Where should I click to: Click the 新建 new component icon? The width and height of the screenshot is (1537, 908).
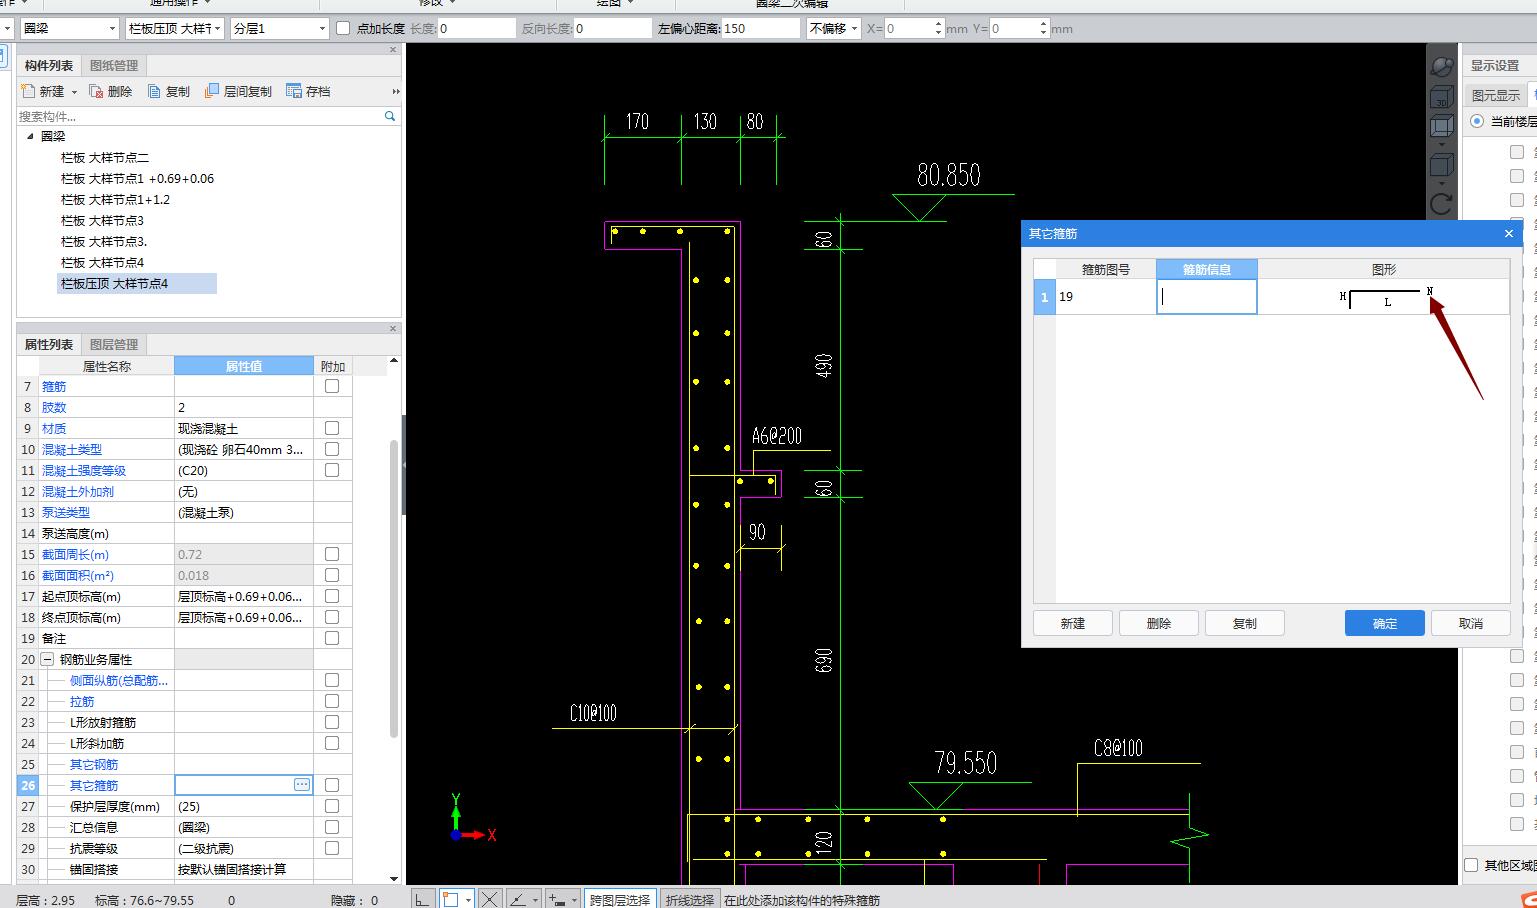(x=28, y=91)
